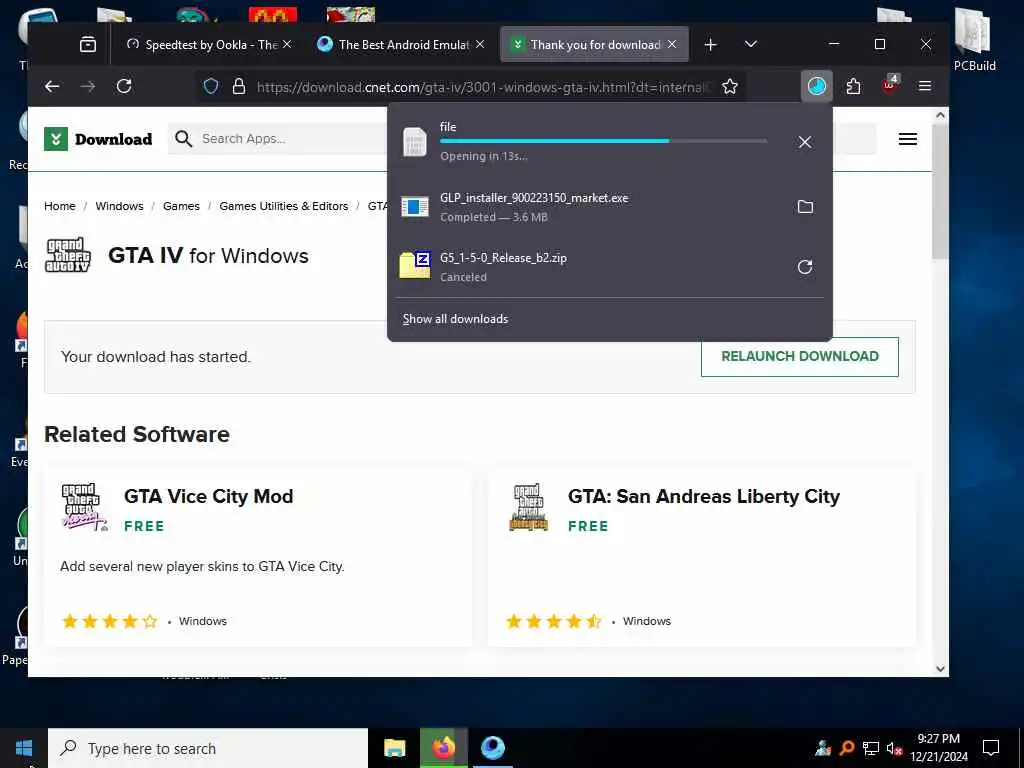Open the network tray icon
Viewport: 1024px width, 768px height.
(871, 748)
